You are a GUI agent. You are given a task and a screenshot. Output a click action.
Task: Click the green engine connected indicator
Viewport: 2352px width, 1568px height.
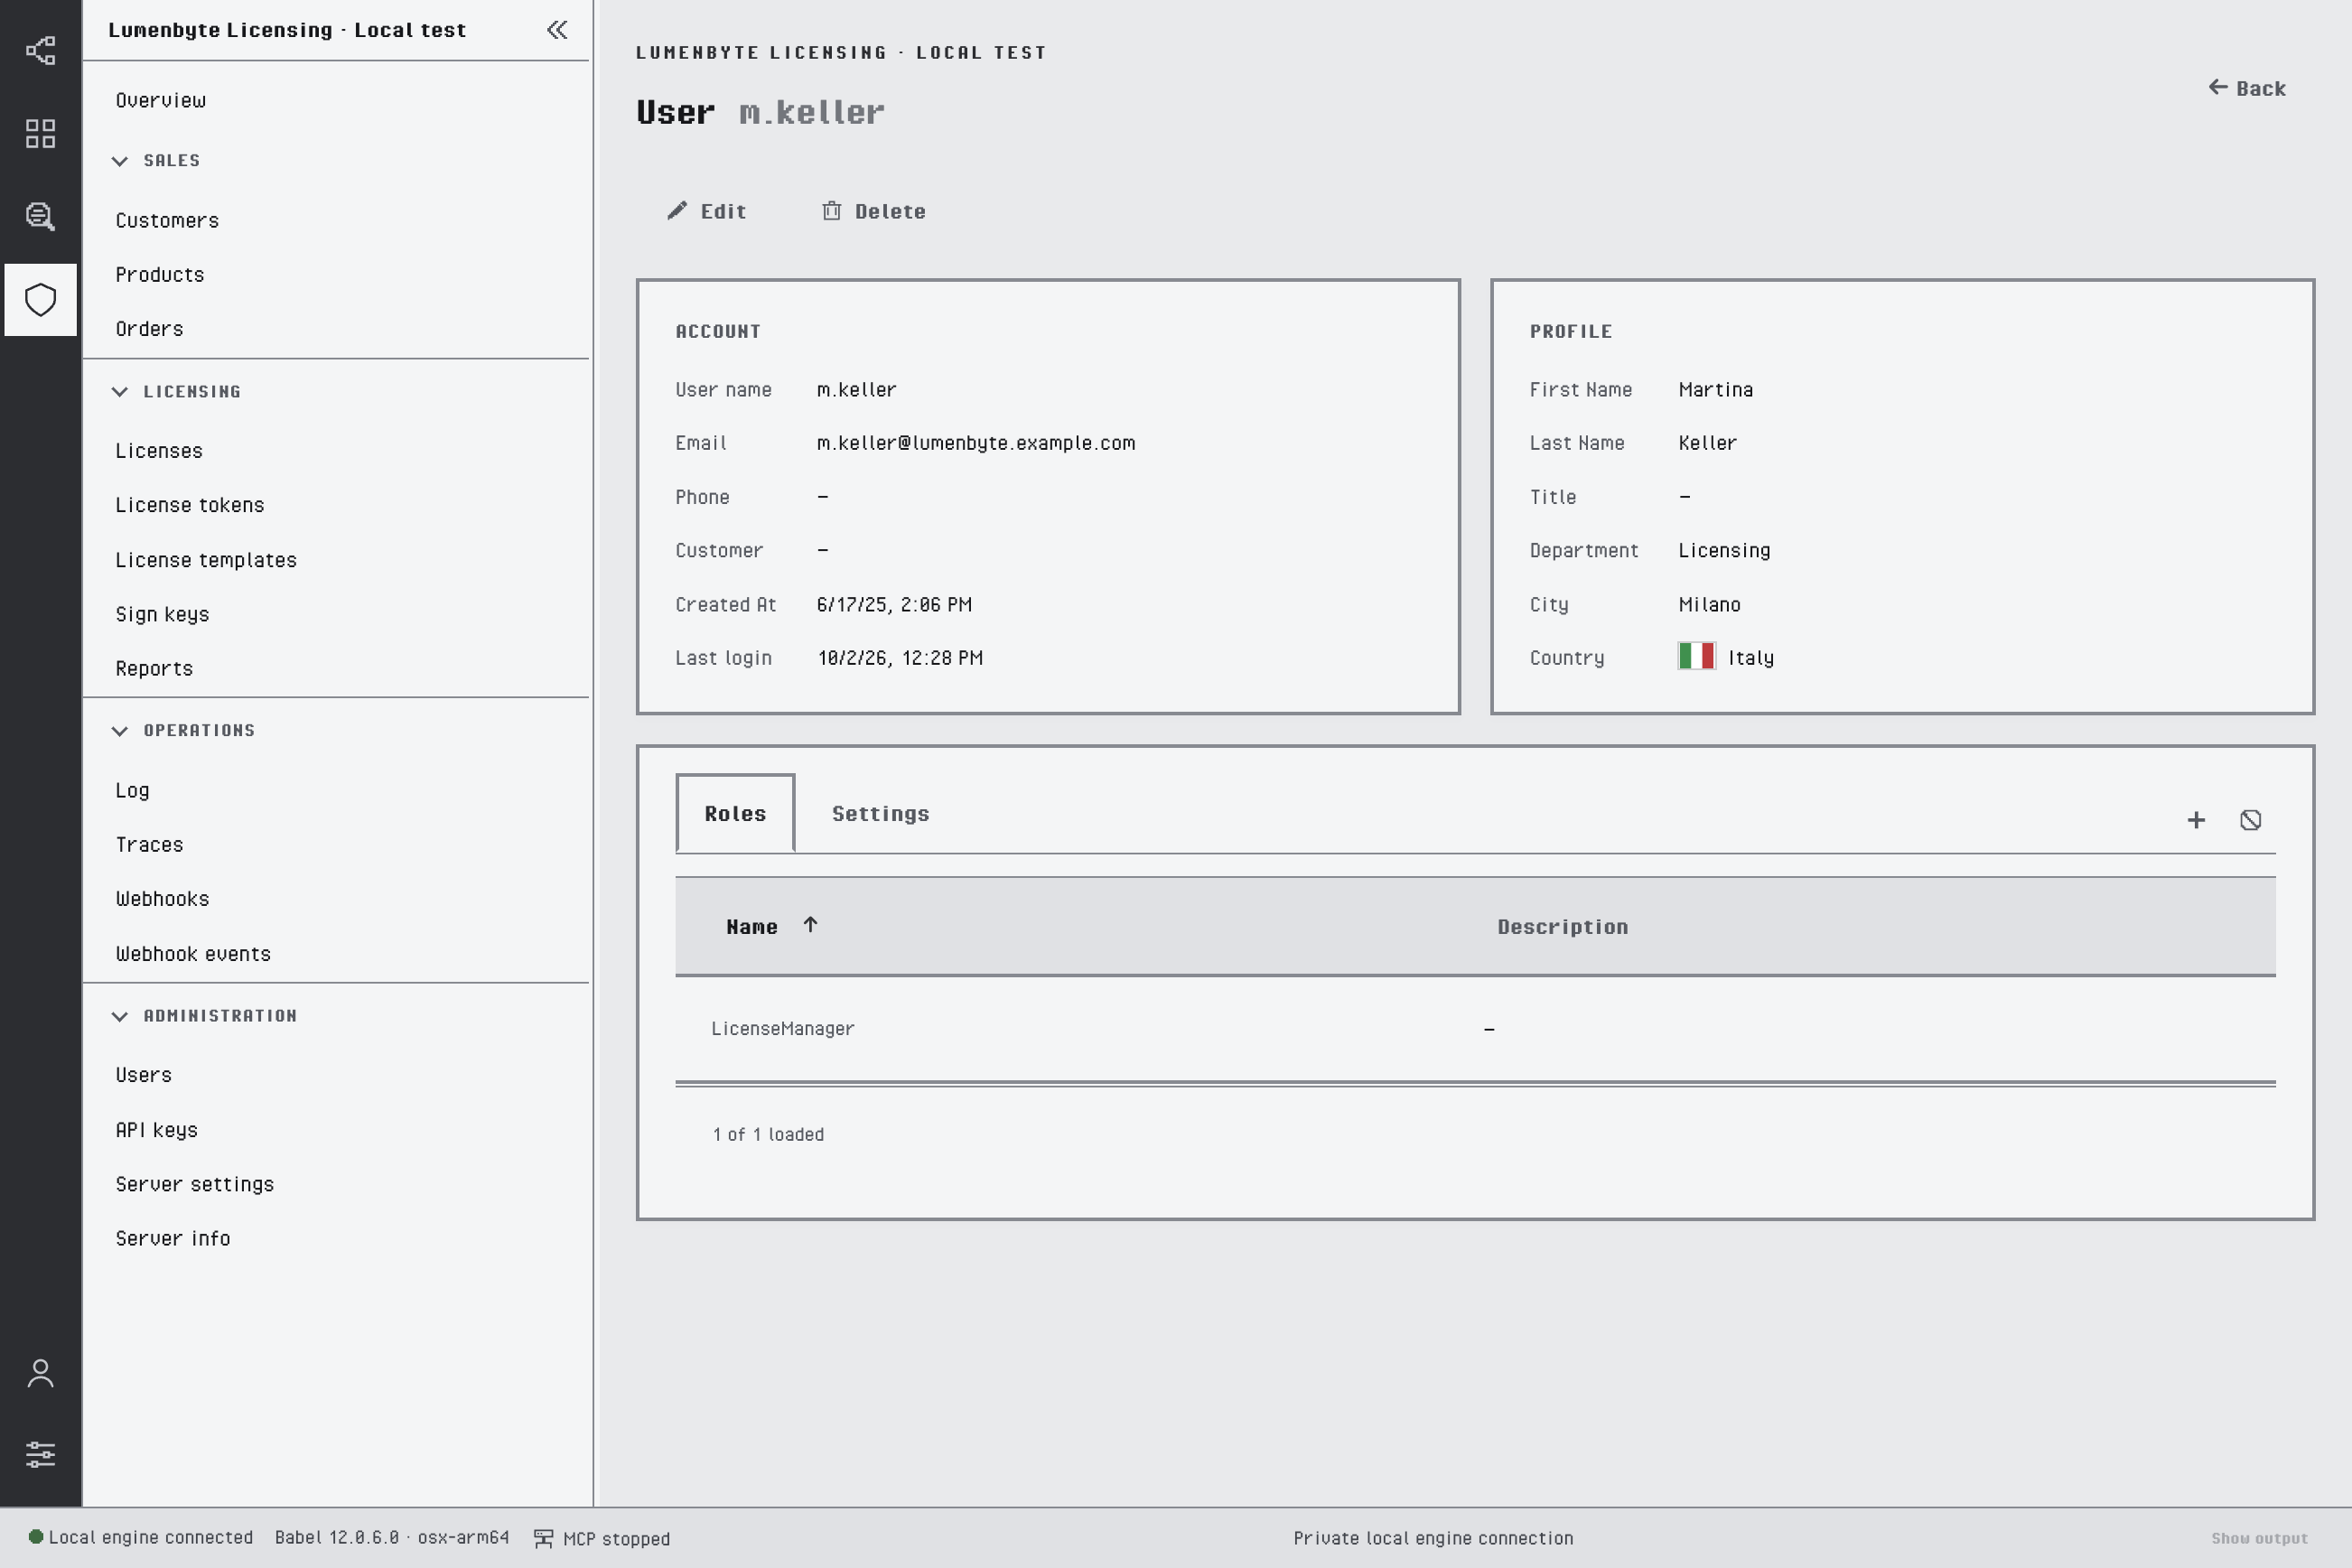point(36,1537)
